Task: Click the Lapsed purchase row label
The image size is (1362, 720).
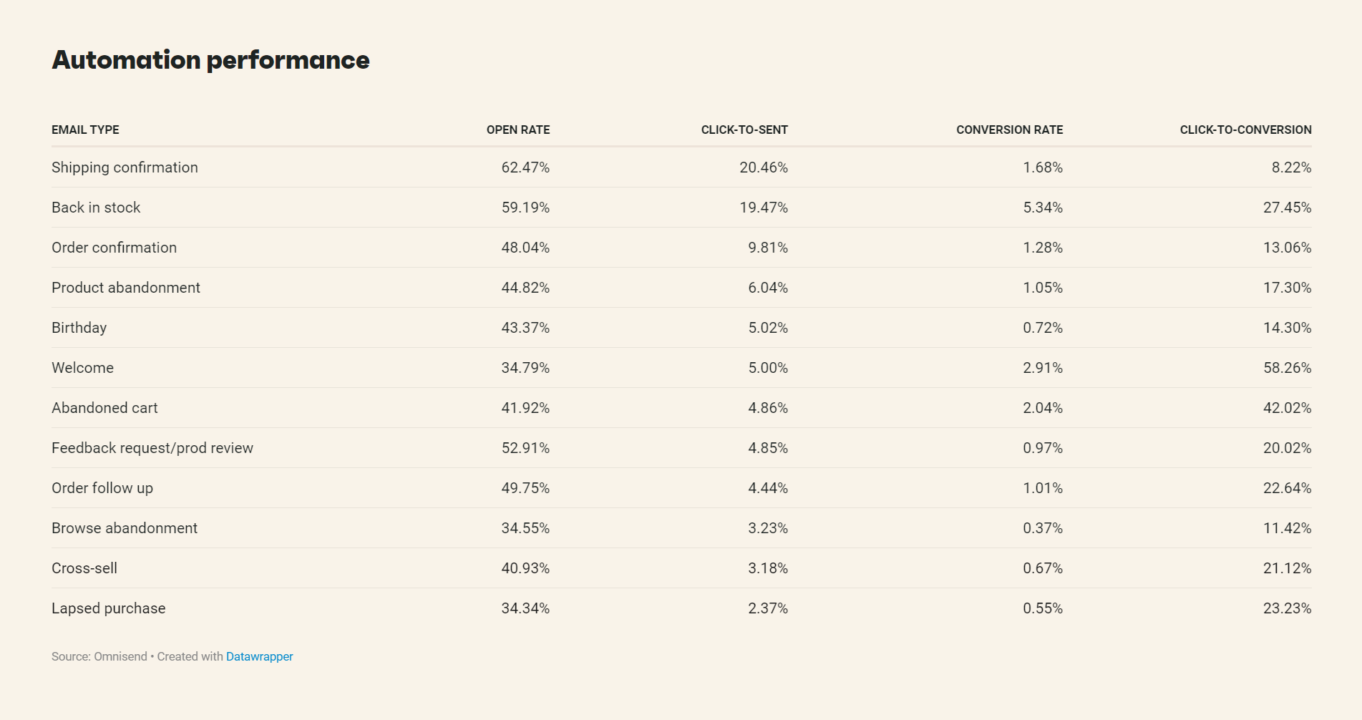Action: [109, 608]
